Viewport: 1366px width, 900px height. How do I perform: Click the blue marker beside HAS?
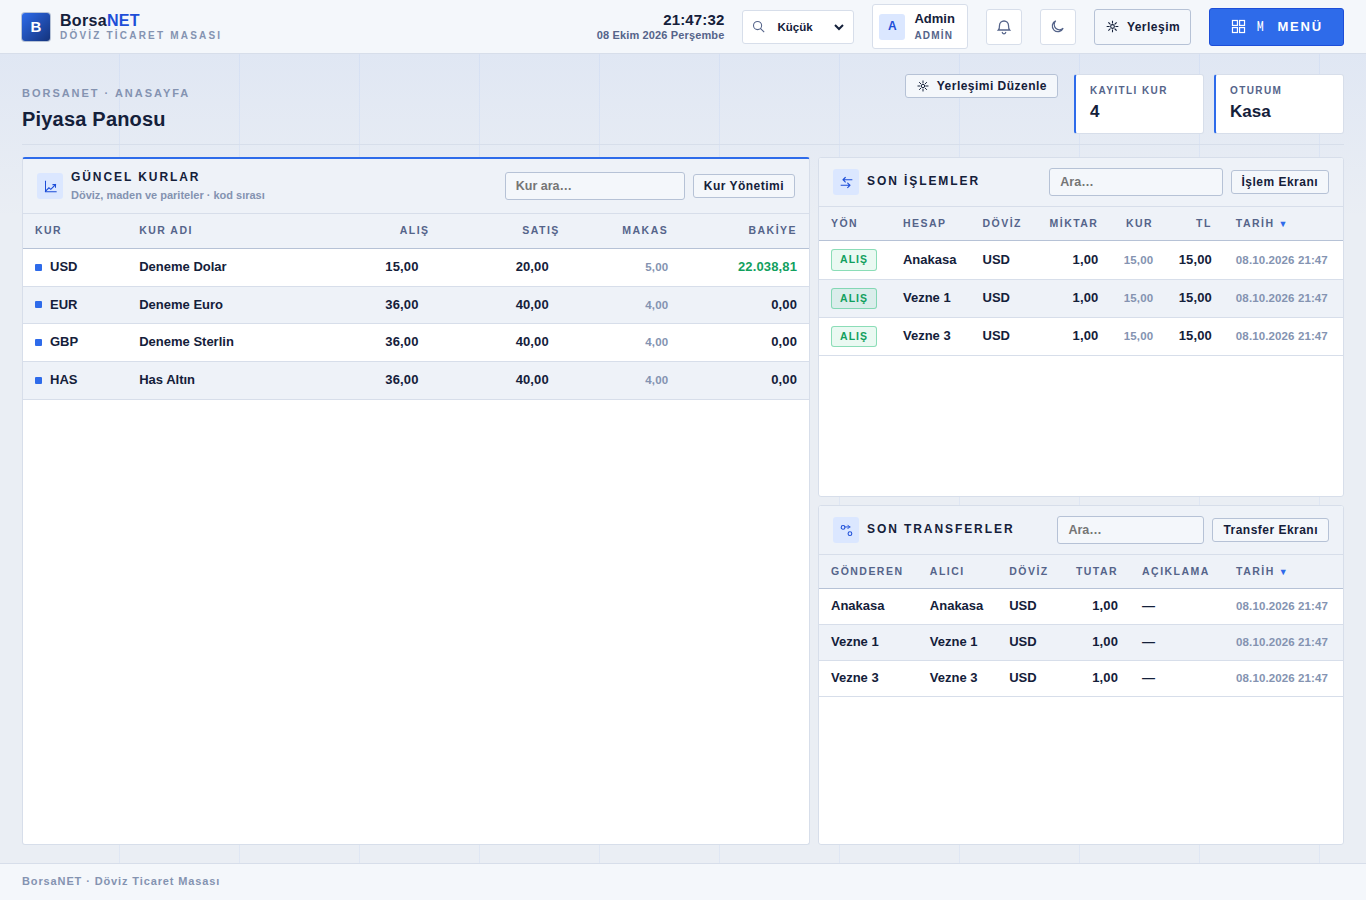point(38,380)
